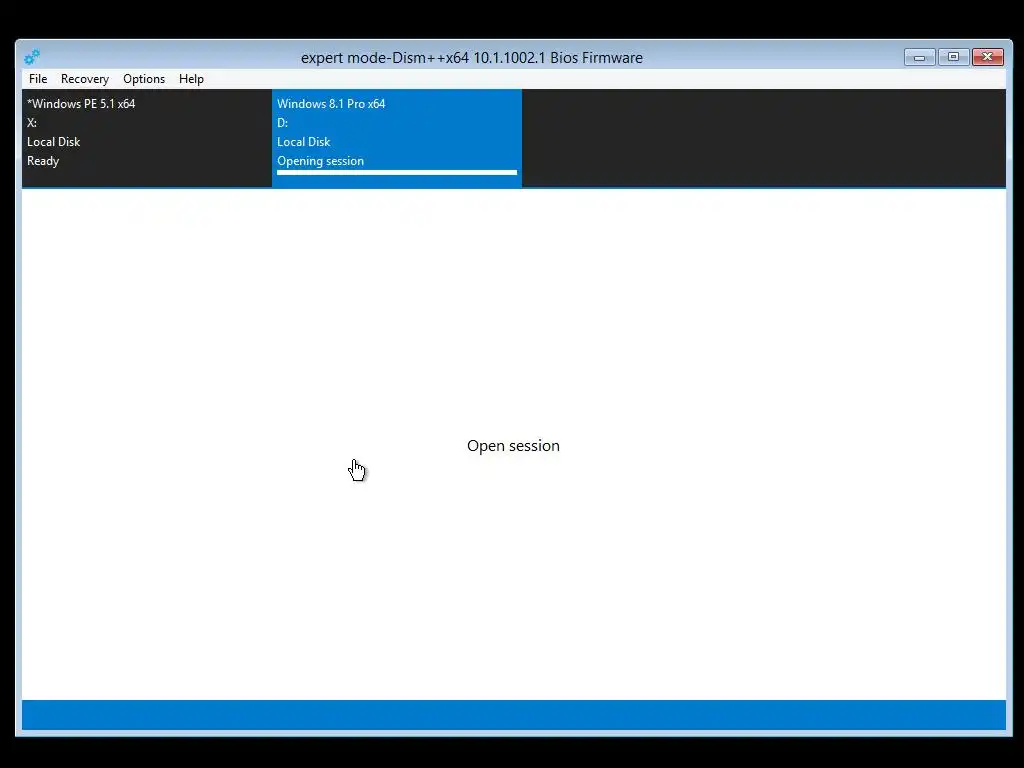Click Local Disk under Windows PE

(x=54, y=142)
